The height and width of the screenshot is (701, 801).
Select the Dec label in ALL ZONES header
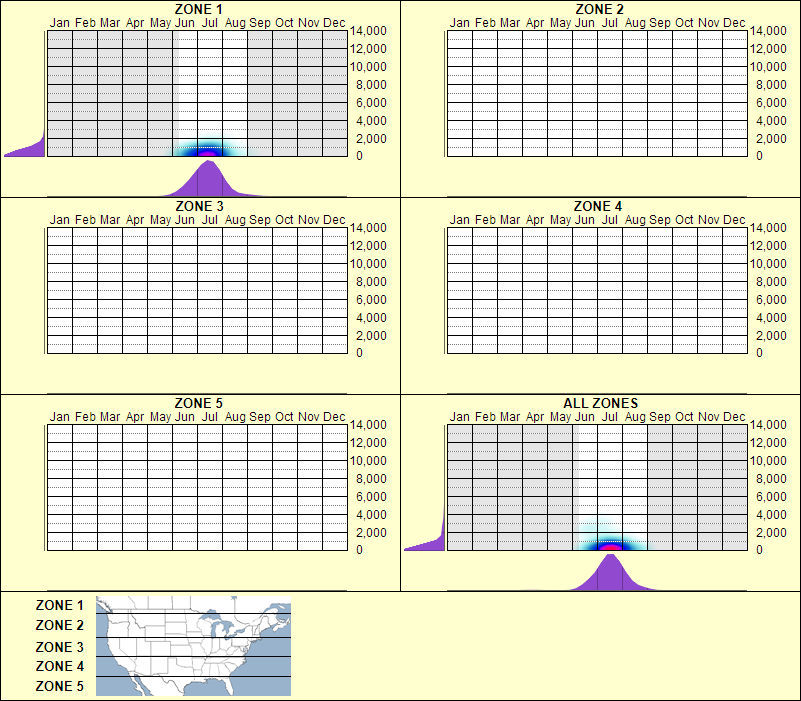(x=736, y=415)
